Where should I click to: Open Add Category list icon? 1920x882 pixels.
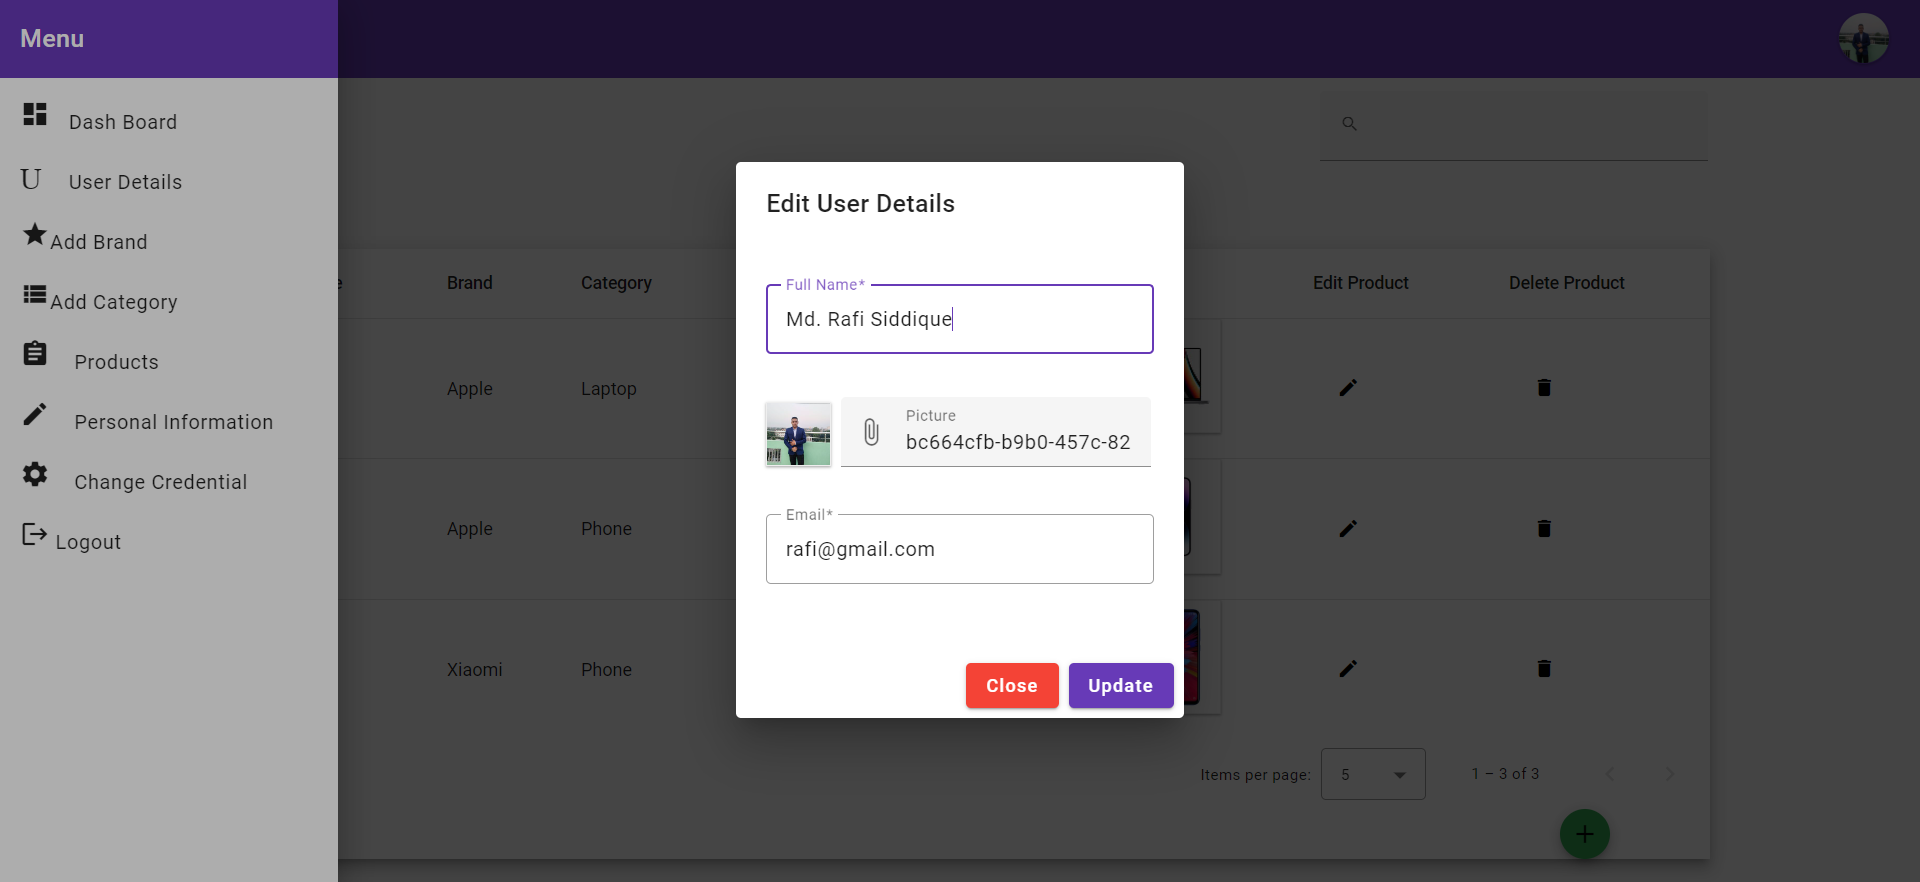click(x=33, y=295)
